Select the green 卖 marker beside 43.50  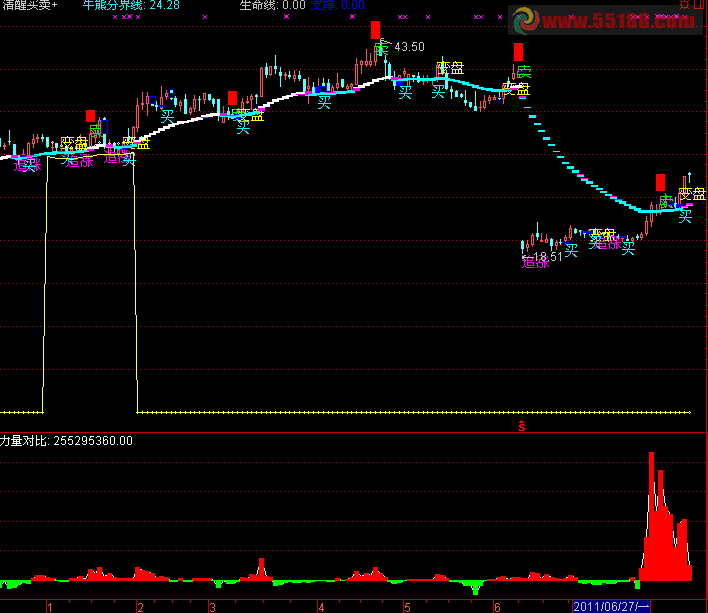click(381, 48)
